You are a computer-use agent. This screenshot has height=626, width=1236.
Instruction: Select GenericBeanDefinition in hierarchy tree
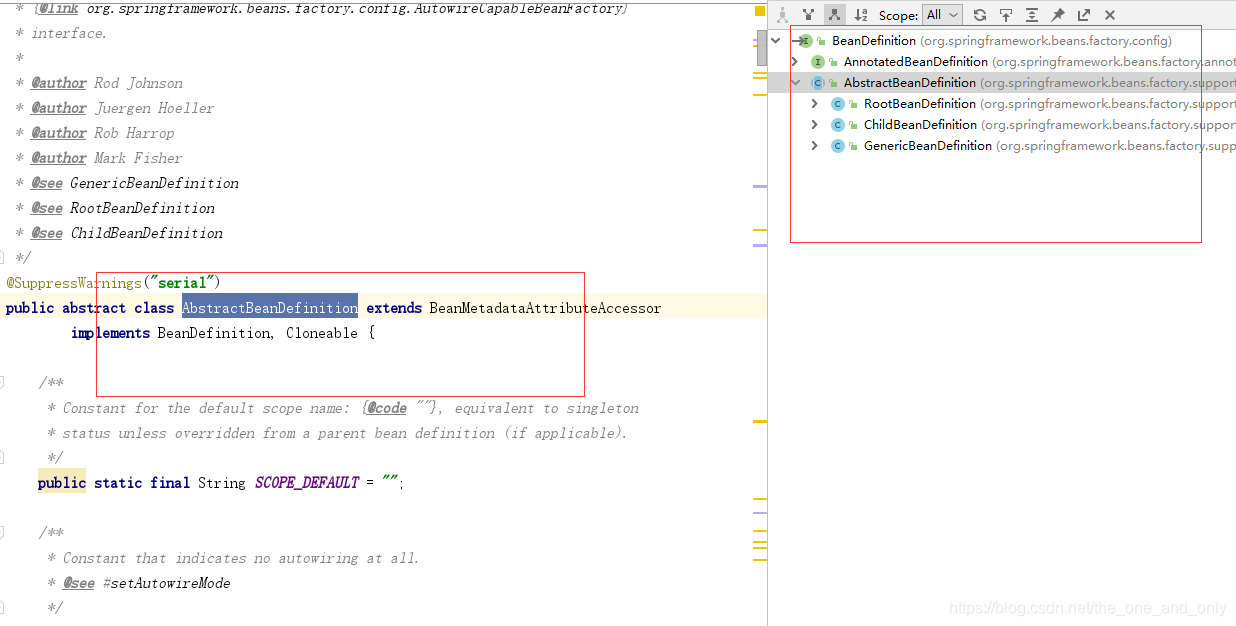tap(1002, 146)
